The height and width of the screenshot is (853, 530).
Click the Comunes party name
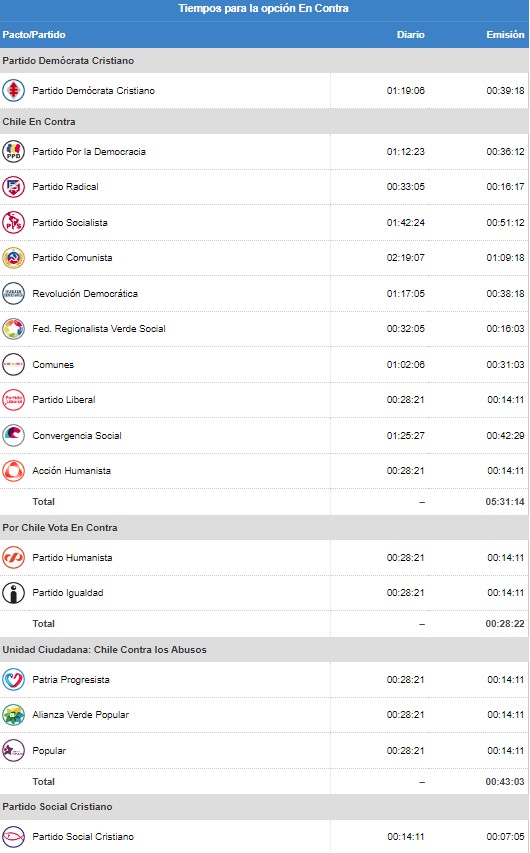53,364
